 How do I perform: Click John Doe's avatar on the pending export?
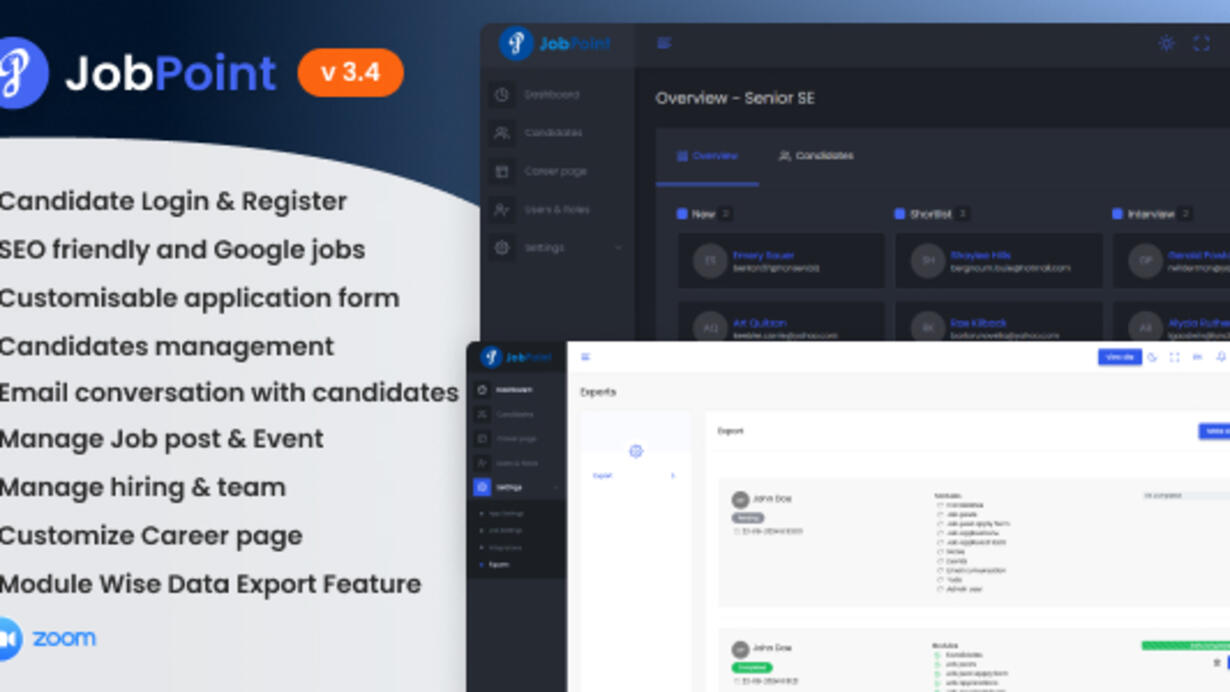740,499
